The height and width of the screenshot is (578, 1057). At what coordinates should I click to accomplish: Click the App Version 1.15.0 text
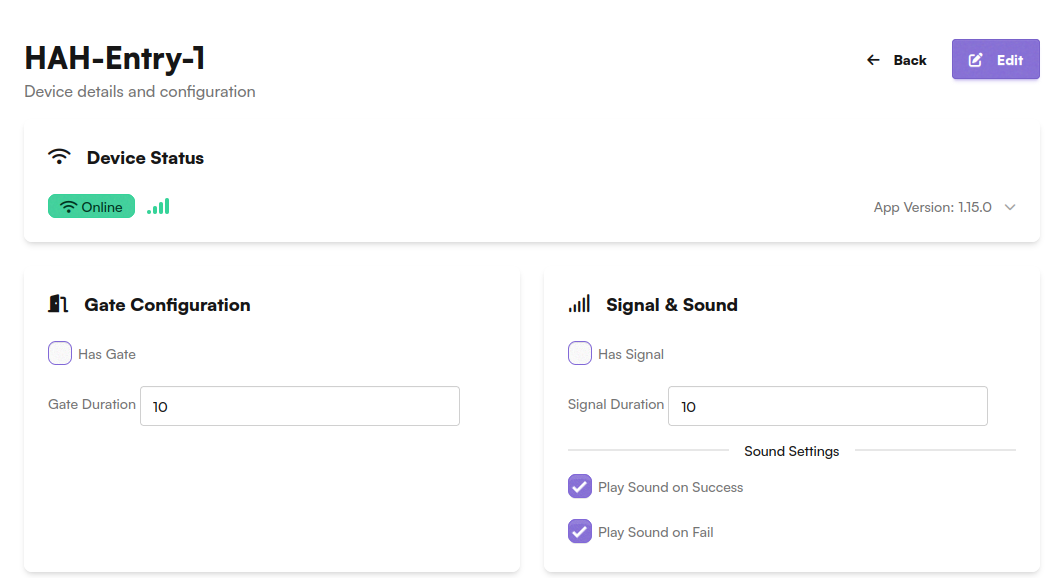pos(932,207)
